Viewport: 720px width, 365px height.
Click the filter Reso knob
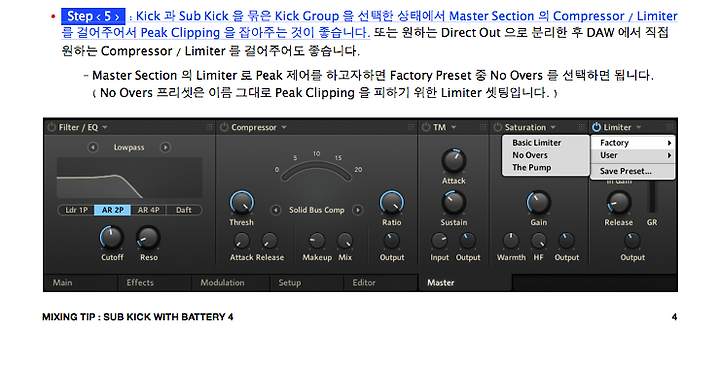click(148, 238)
